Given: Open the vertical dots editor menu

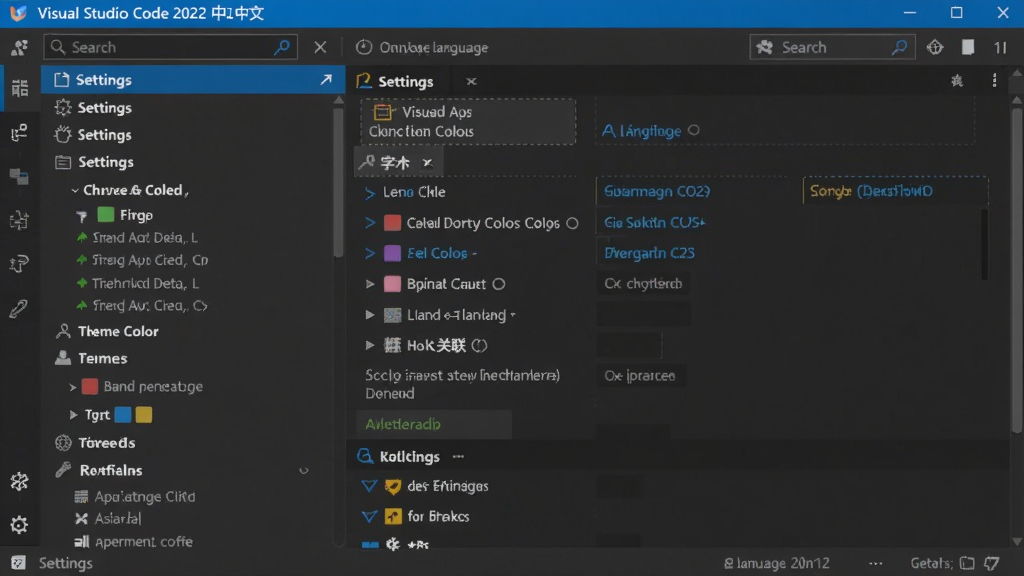Looking at the screenshot, I should point(994,80).
